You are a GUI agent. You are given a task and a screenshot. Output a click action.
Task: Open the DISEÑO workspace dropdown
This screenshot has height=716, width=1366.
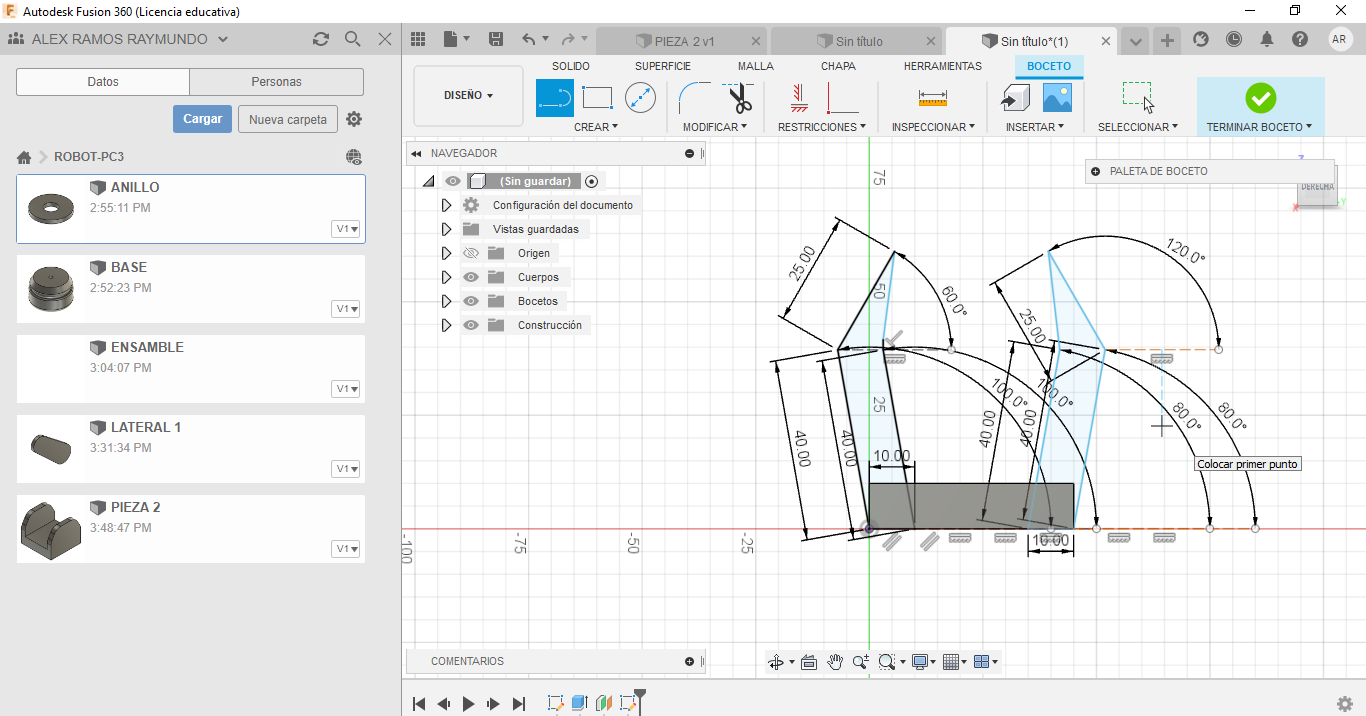coord(468,96)
